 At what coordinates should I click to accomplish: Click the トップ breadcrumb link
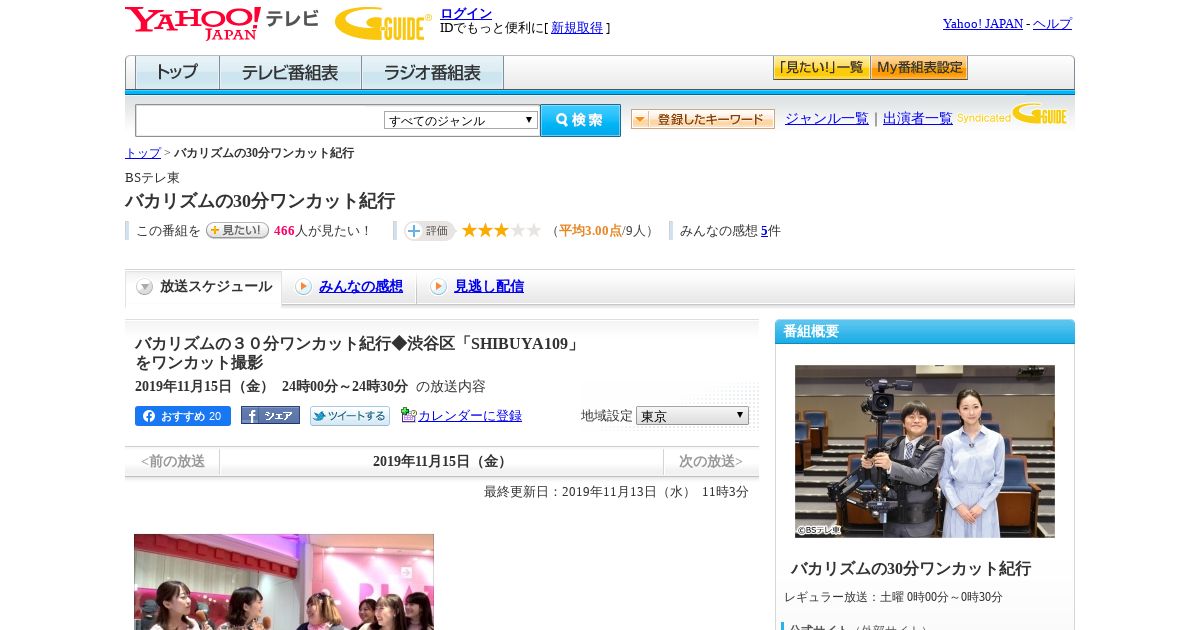[142, 153]
